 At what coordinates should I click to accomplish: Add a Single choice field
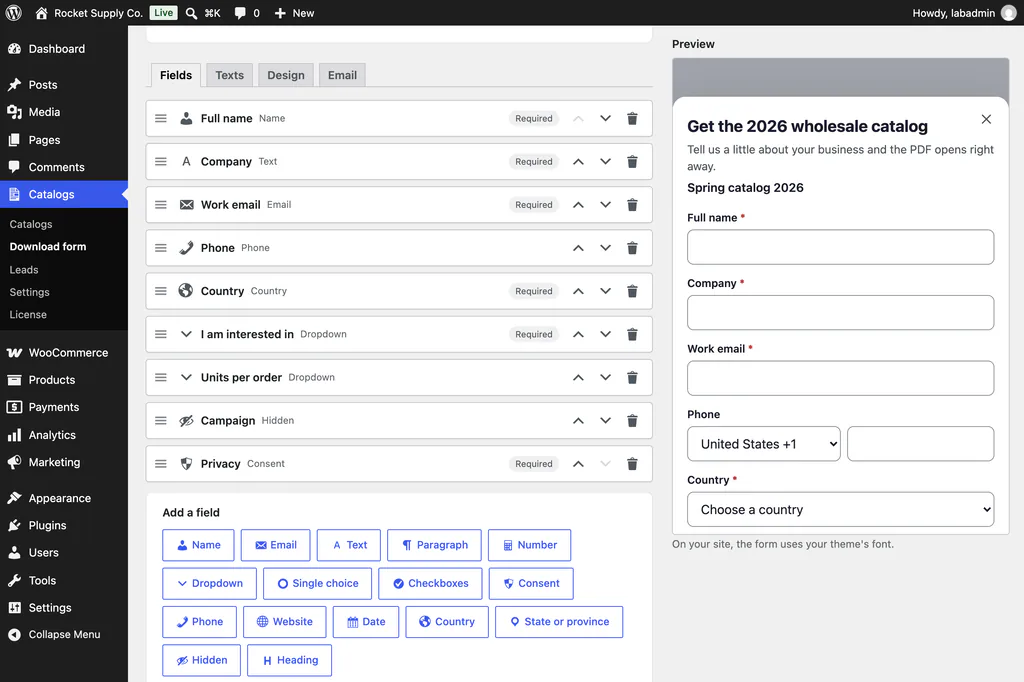pos(317,583)
